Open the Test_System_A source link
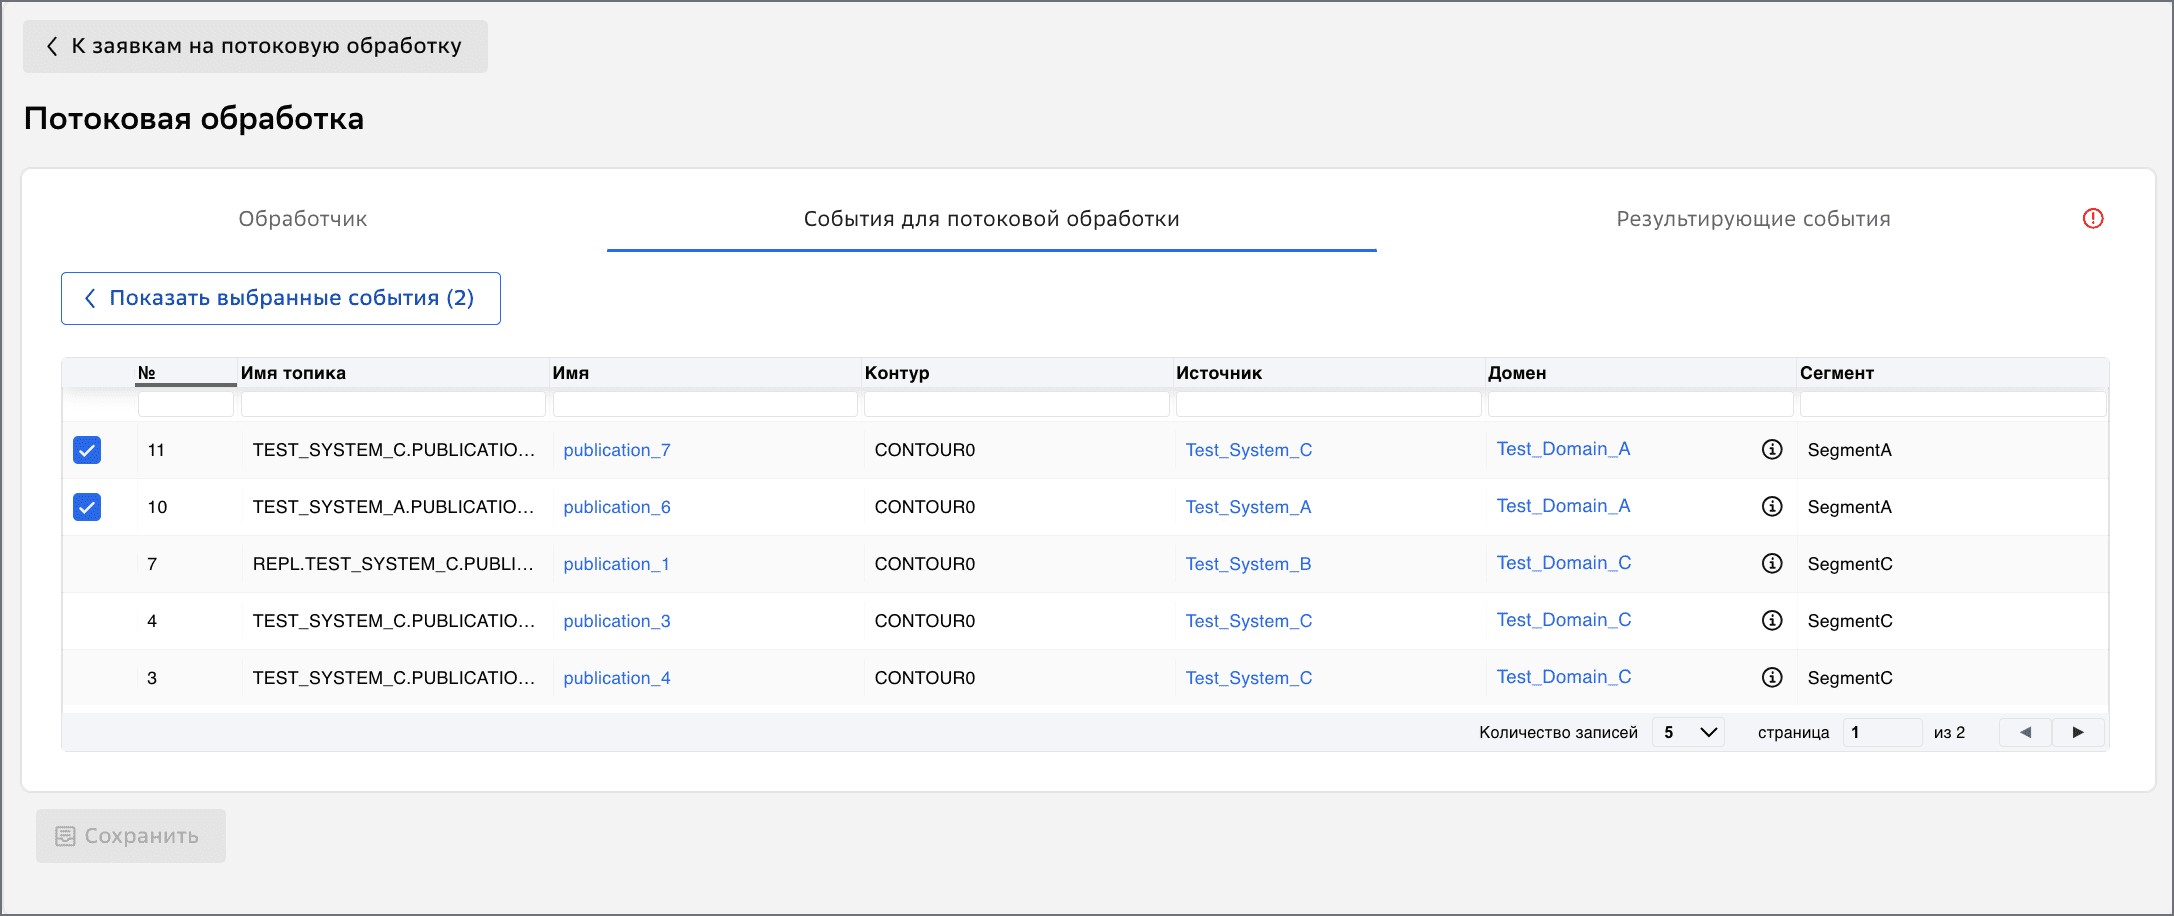Image resolution: width=2174 pixels, height=916 pixels. [x=1248, y=507]
